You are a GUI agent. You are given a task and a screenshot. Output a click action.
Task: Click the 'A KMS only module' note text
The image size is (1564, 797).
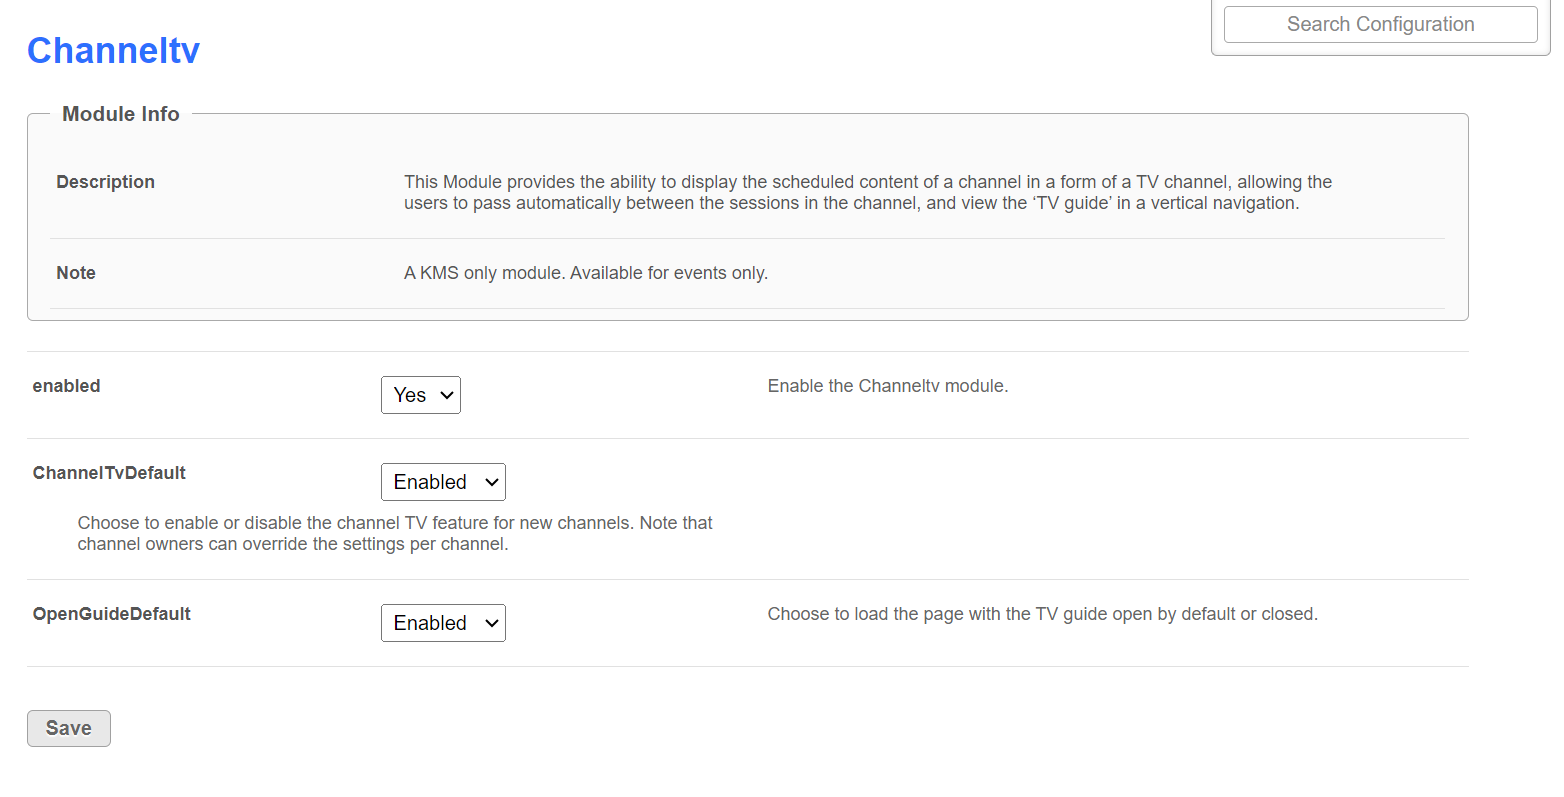(x=585, y=273)
